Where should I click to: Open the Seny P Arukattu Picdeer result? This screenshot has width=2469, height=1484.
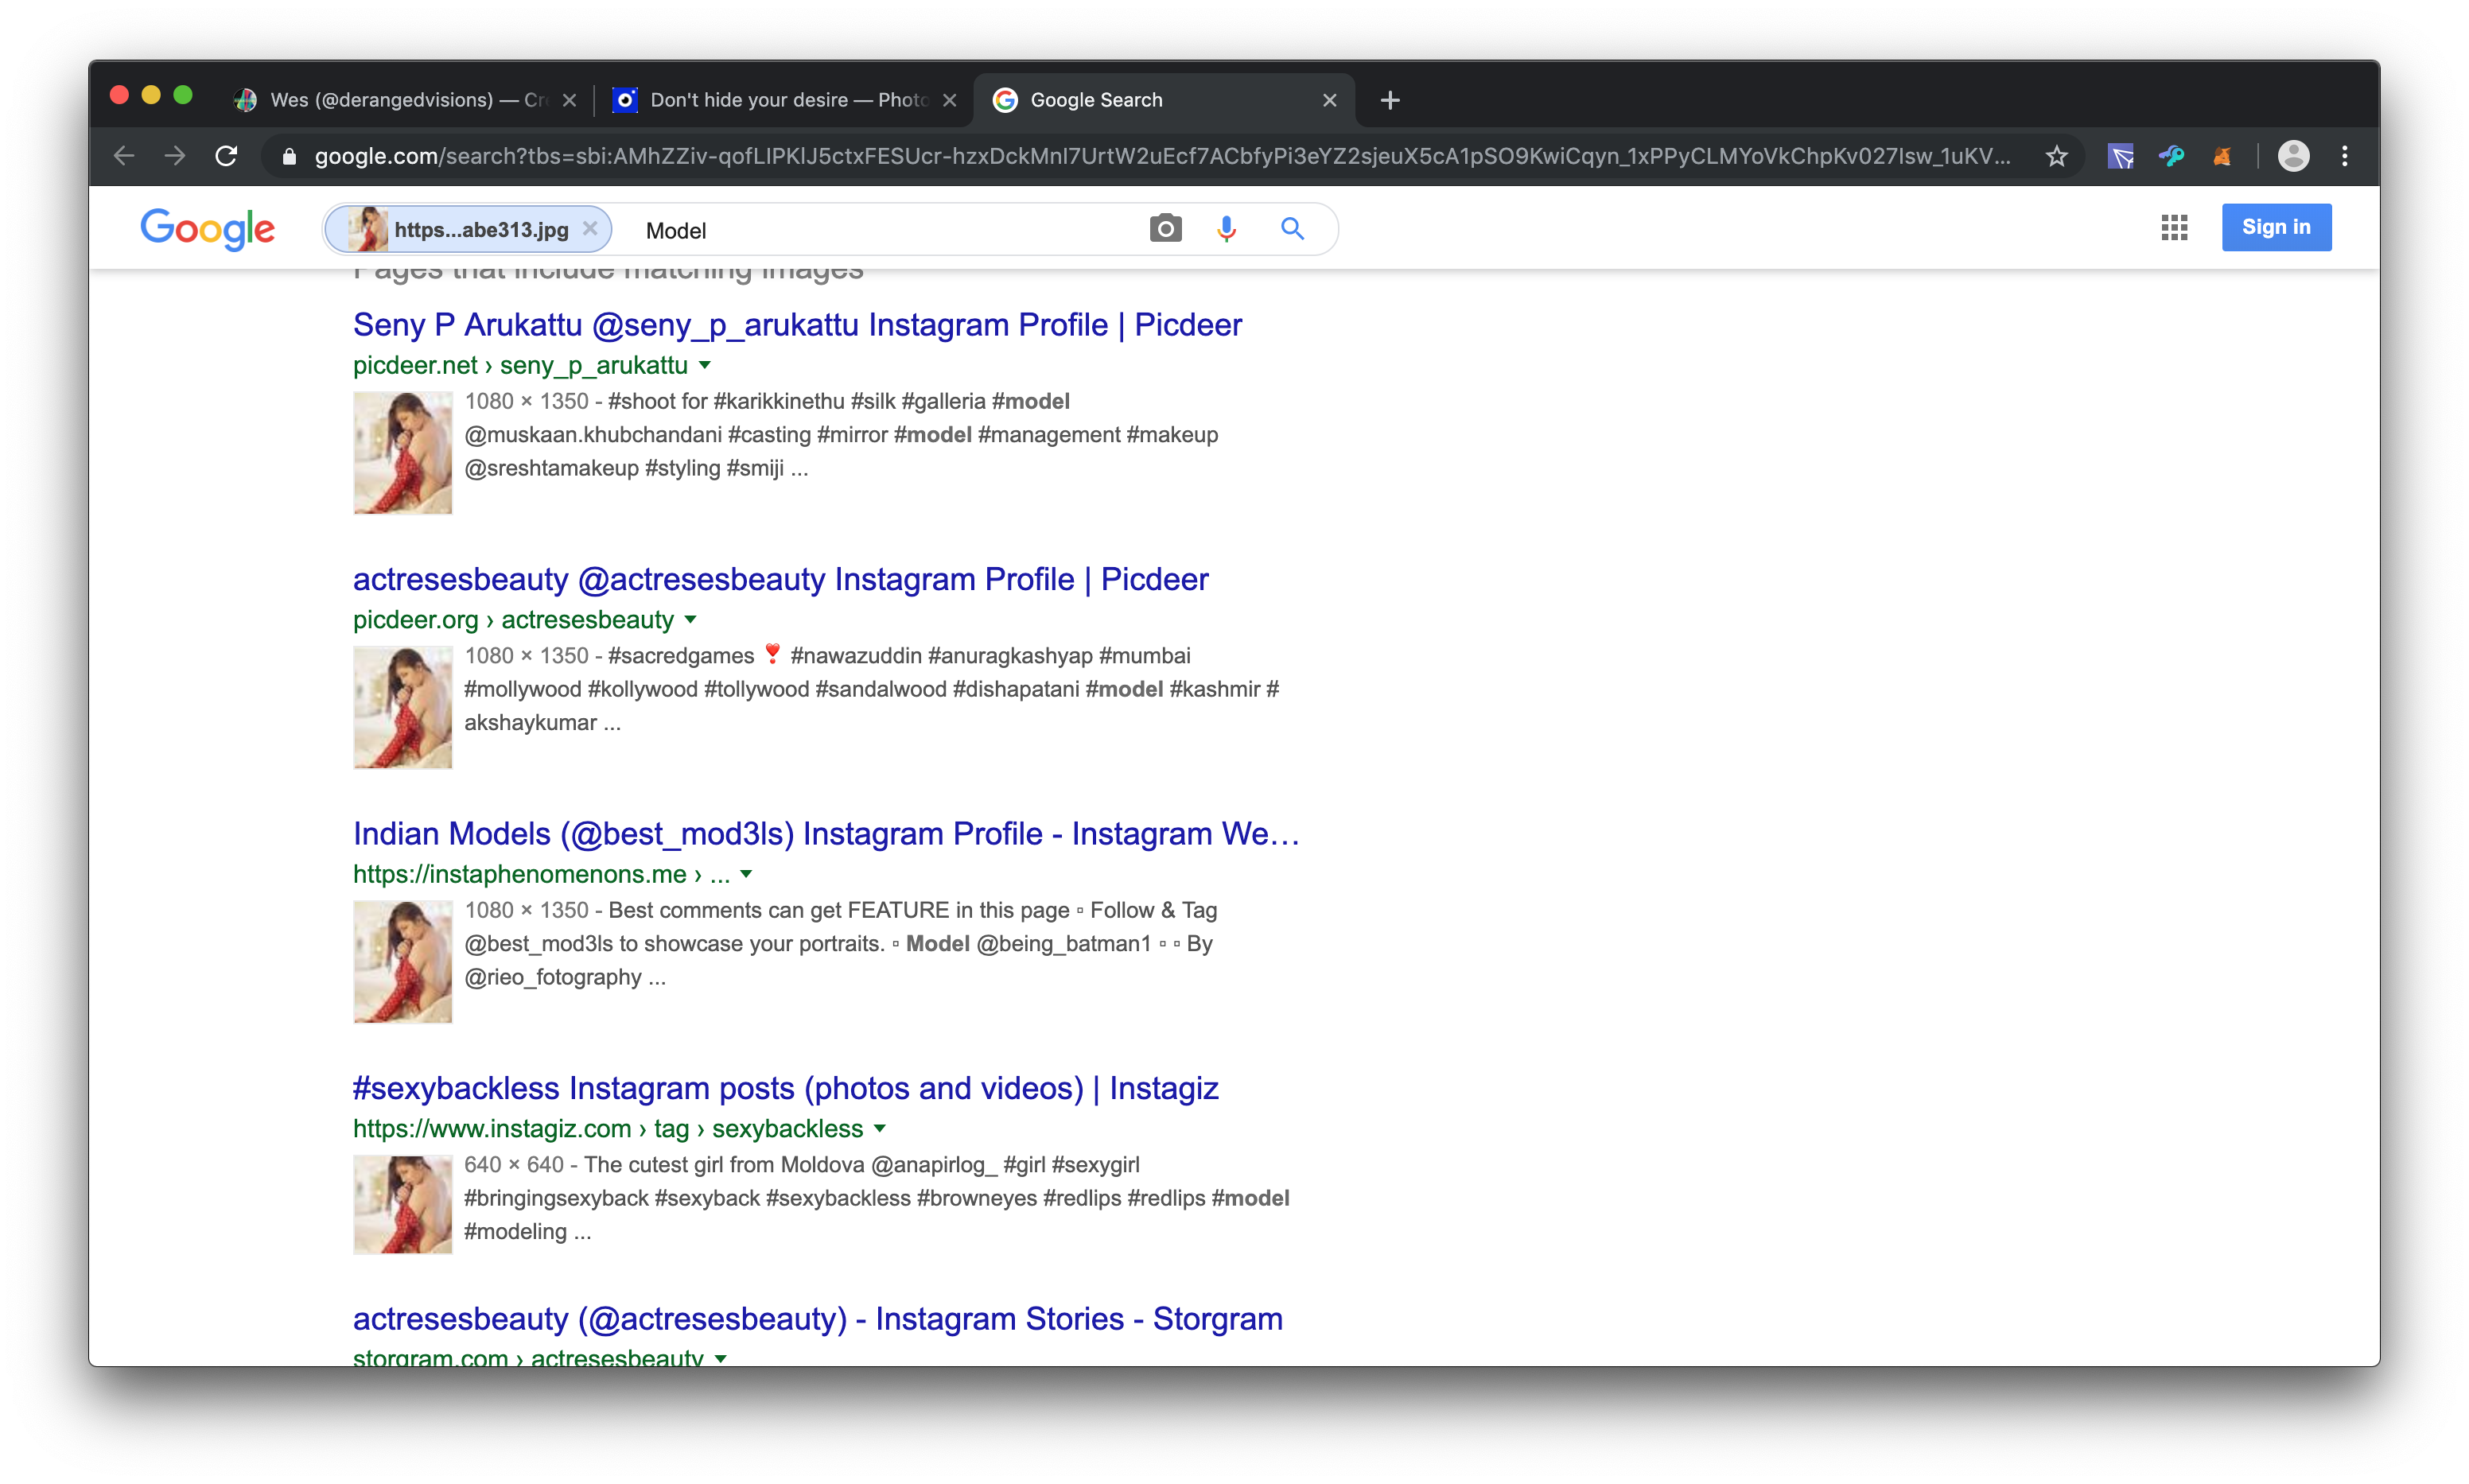pos(797,325)
